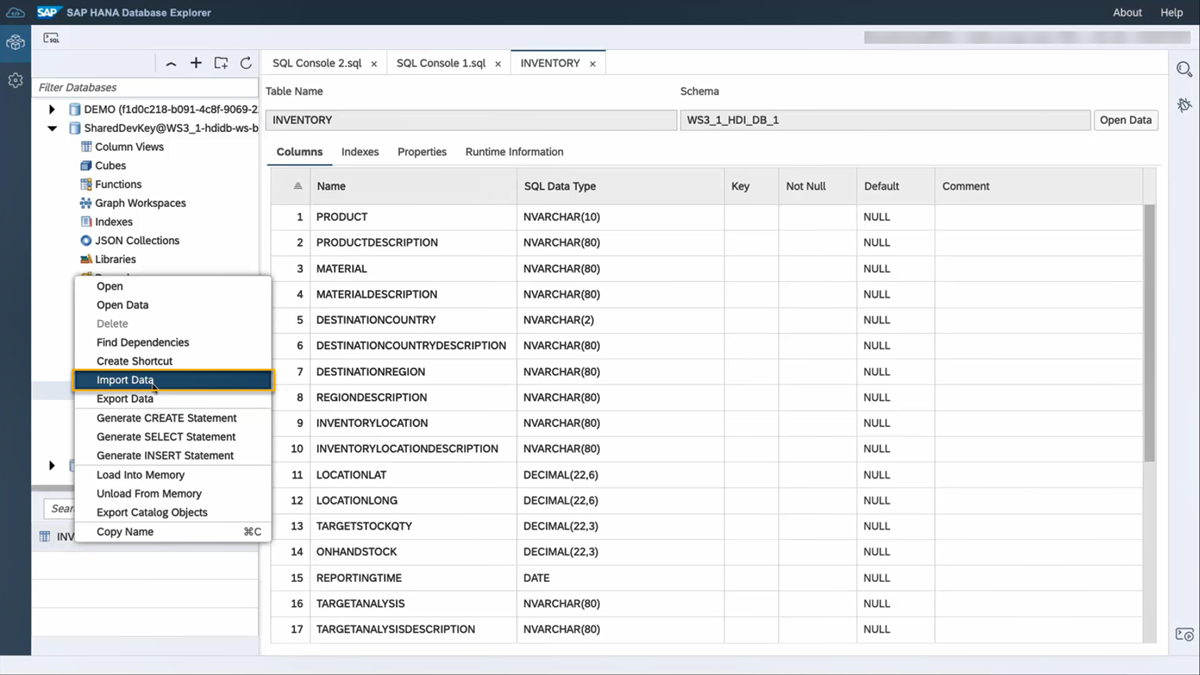The image size is (1200, 675).
Task: Click the Open Data button
Action: tap(1126, 120)
